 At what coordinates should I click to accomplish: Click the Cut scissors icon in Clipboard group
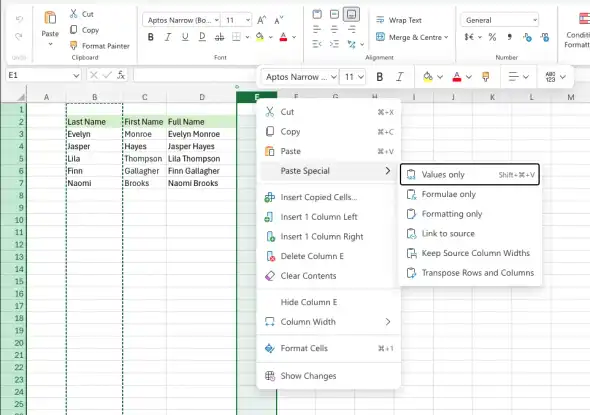[x=73, y=14]
